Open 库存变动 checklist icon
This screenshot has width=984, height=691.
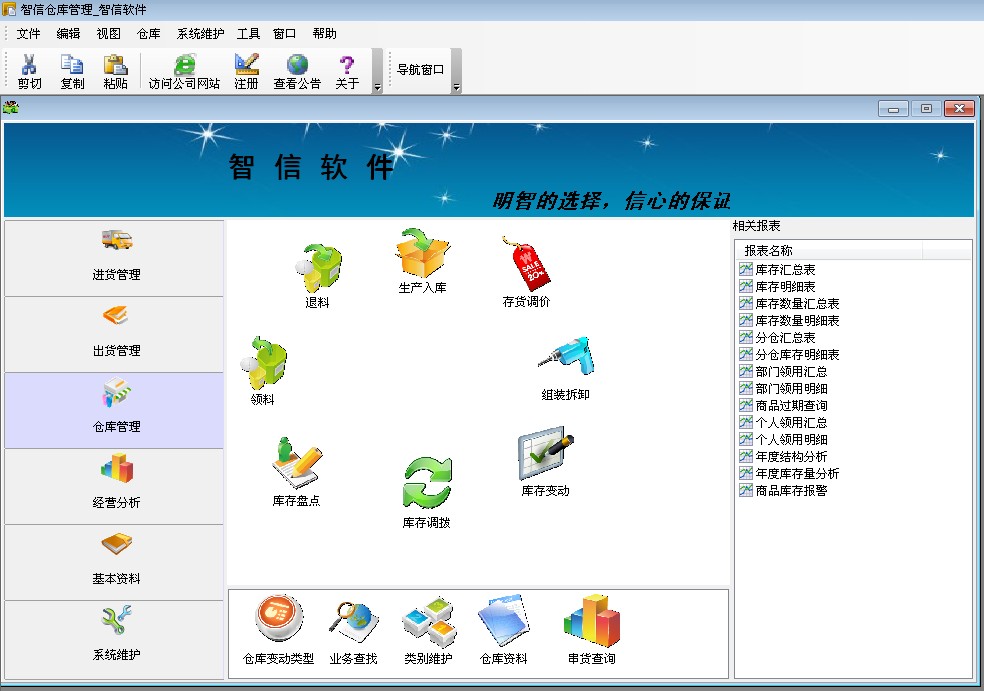(545, 462)
